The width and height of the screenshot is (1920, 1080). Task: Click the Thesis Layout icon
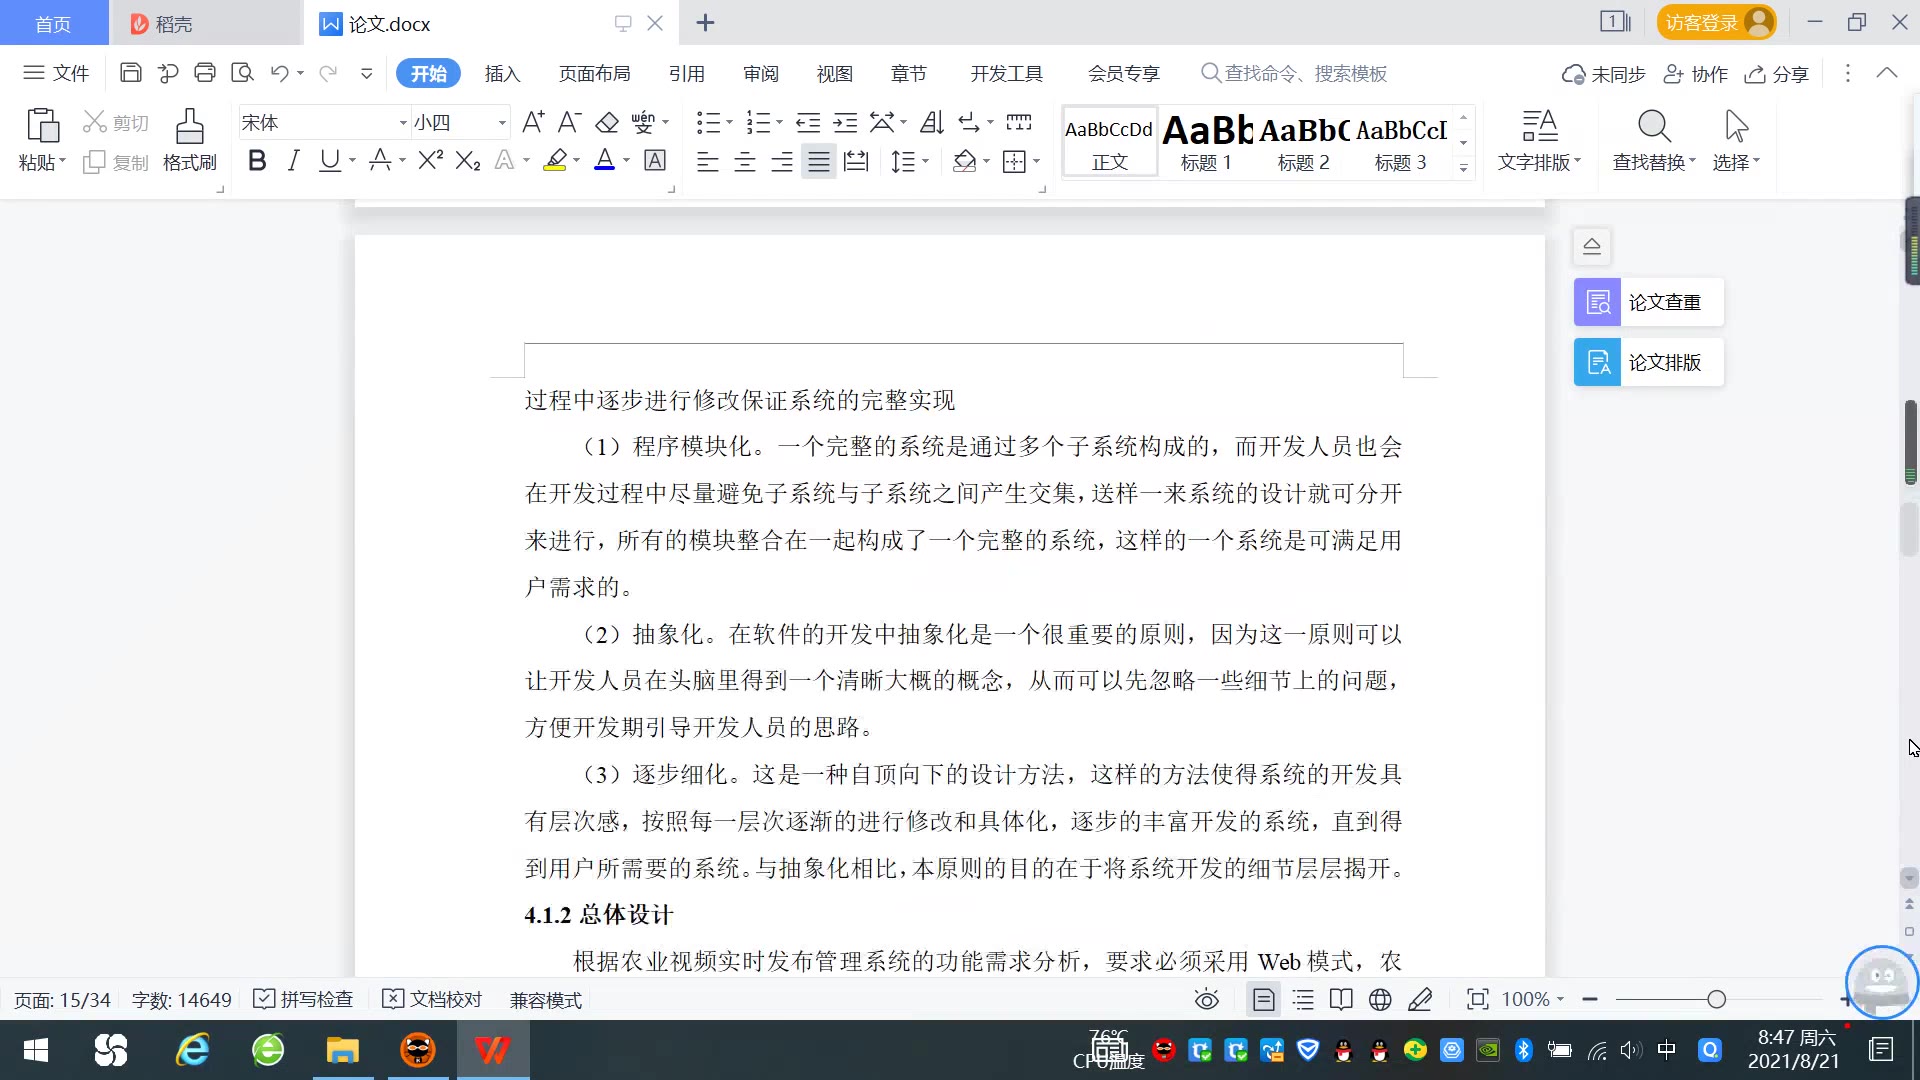[x=1597, y=362]
